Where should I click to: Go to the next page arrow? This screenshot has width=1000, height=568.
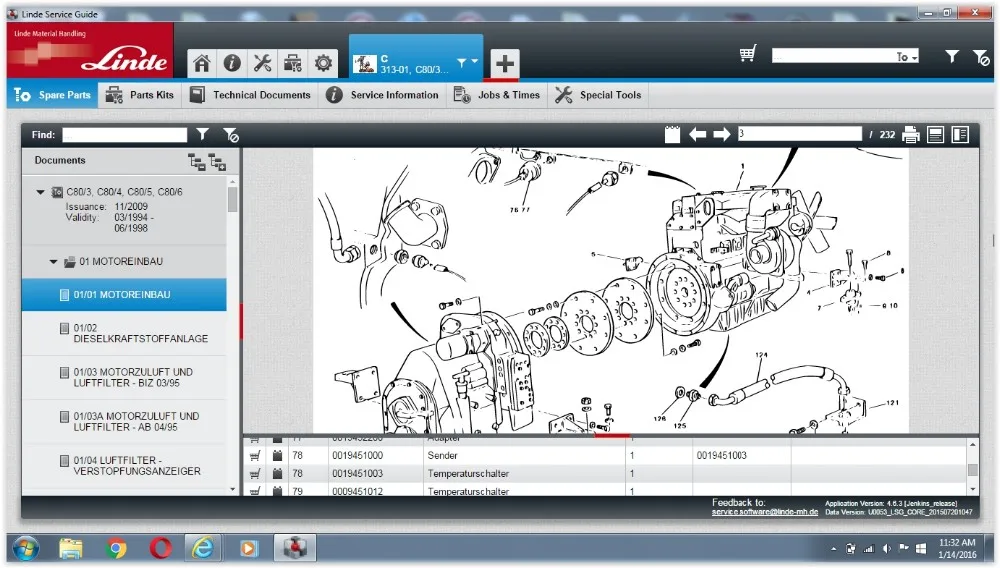[x=721, y=135]
